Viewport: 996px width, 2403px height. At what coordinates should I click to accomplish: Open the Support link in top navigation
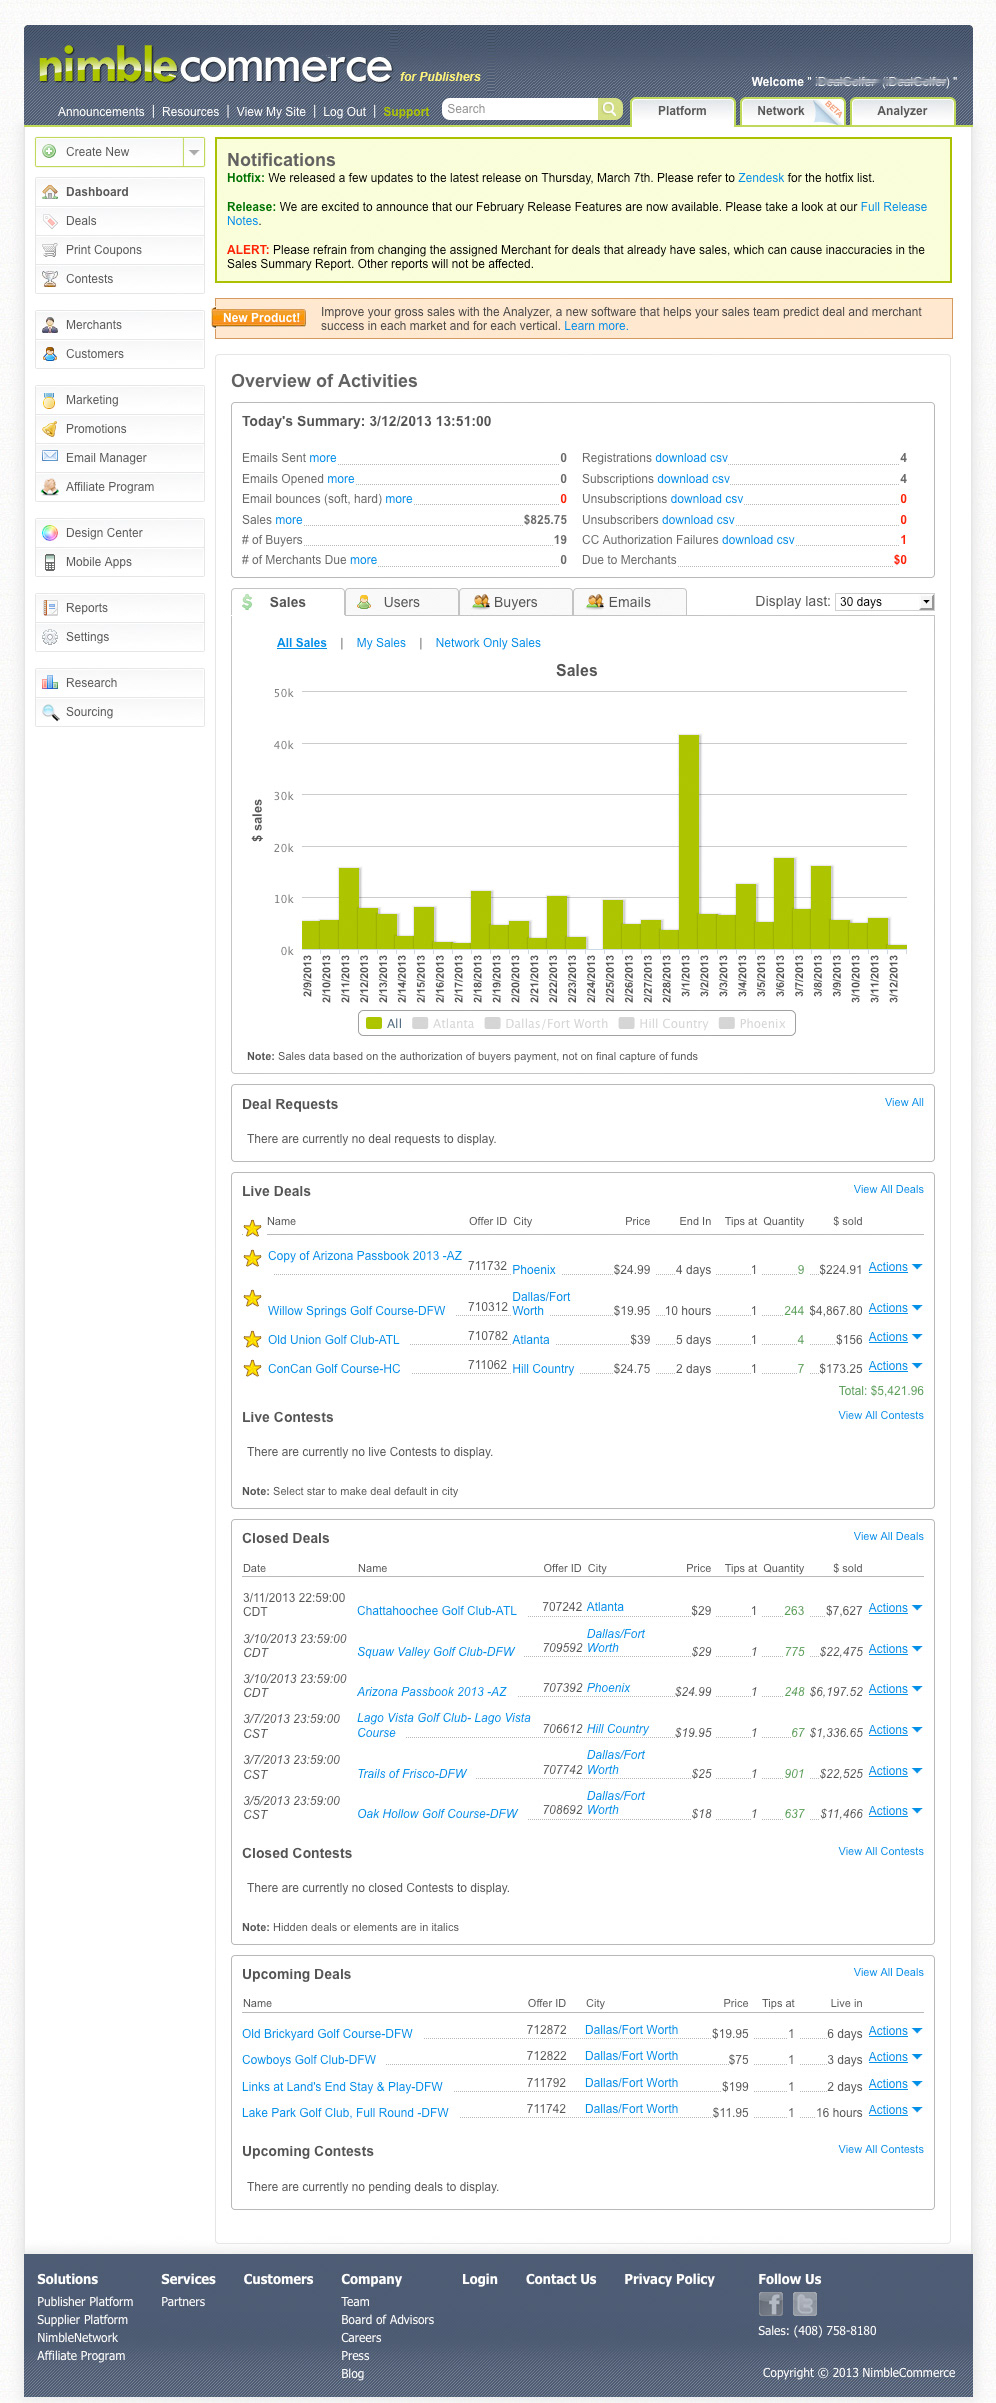pyautogui.click(x=406, y=112)
